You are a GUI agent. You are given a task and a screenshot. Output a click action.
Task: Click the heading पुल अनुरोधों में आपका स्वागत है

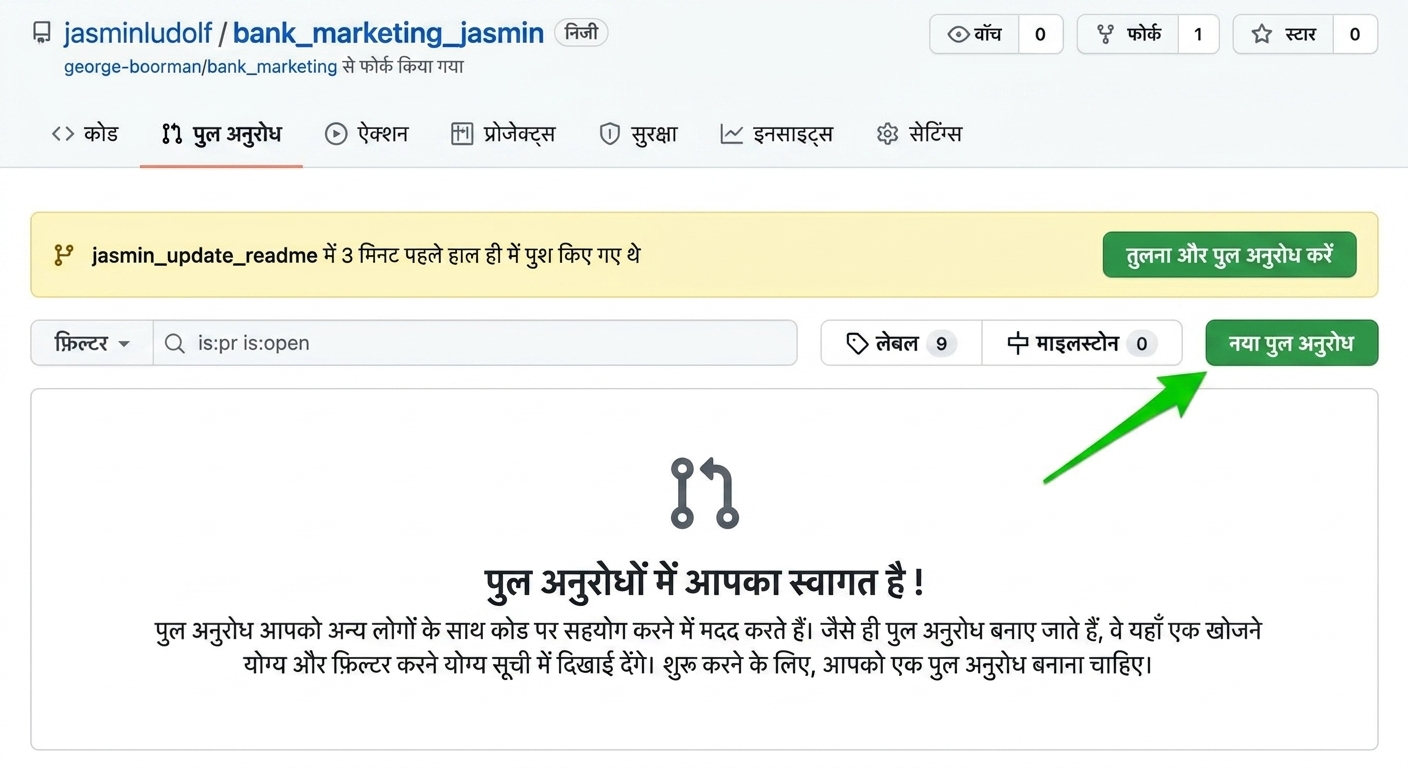tap(704, 583)
